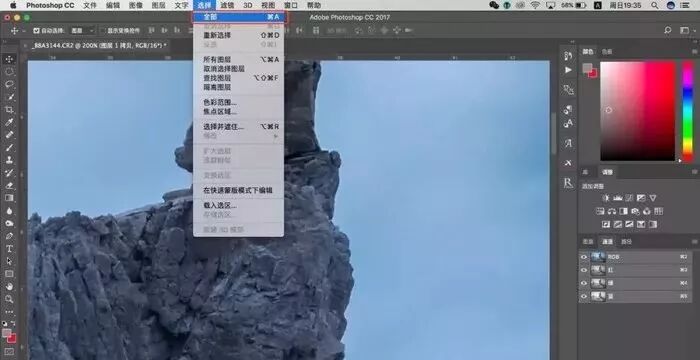
Task: Select the Magic Wand selection tool
Action: tap(9, 96)
